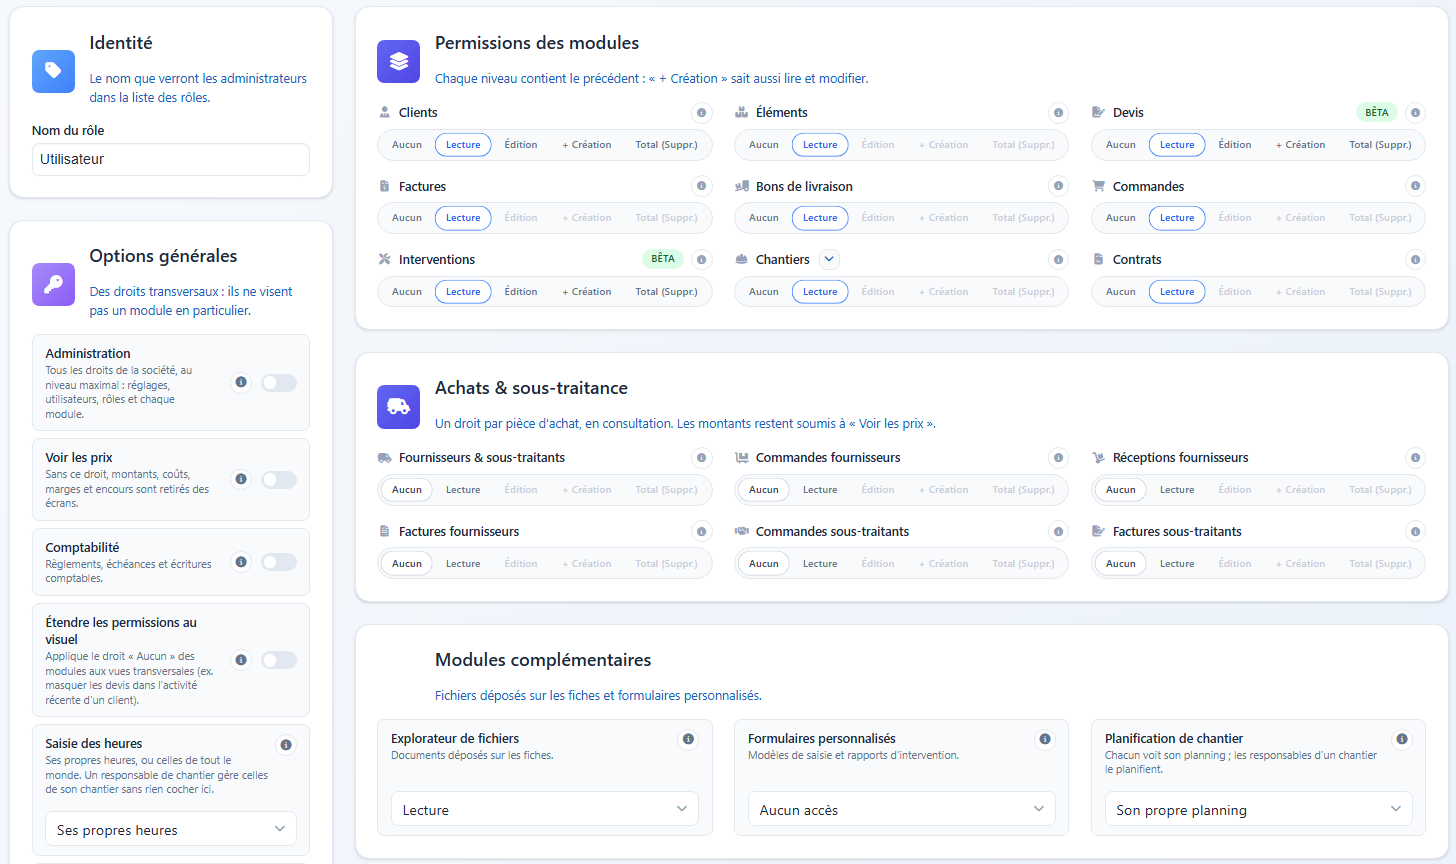This screenshot has height=864, width=1456.
Task: Select + Création for Clients
Action: click(x=586, y=145)
